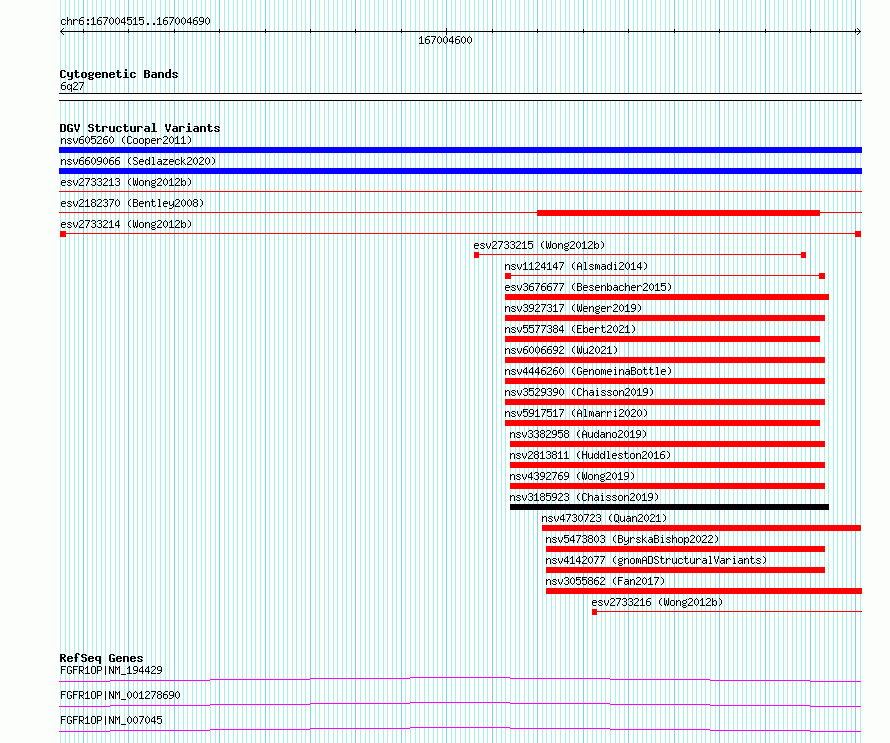Image resolution: width=890 pixels, height=743 pixels.
Task: Click the red esv2182370 (Bentley2008) bar
Action: (x=678, y=213)
